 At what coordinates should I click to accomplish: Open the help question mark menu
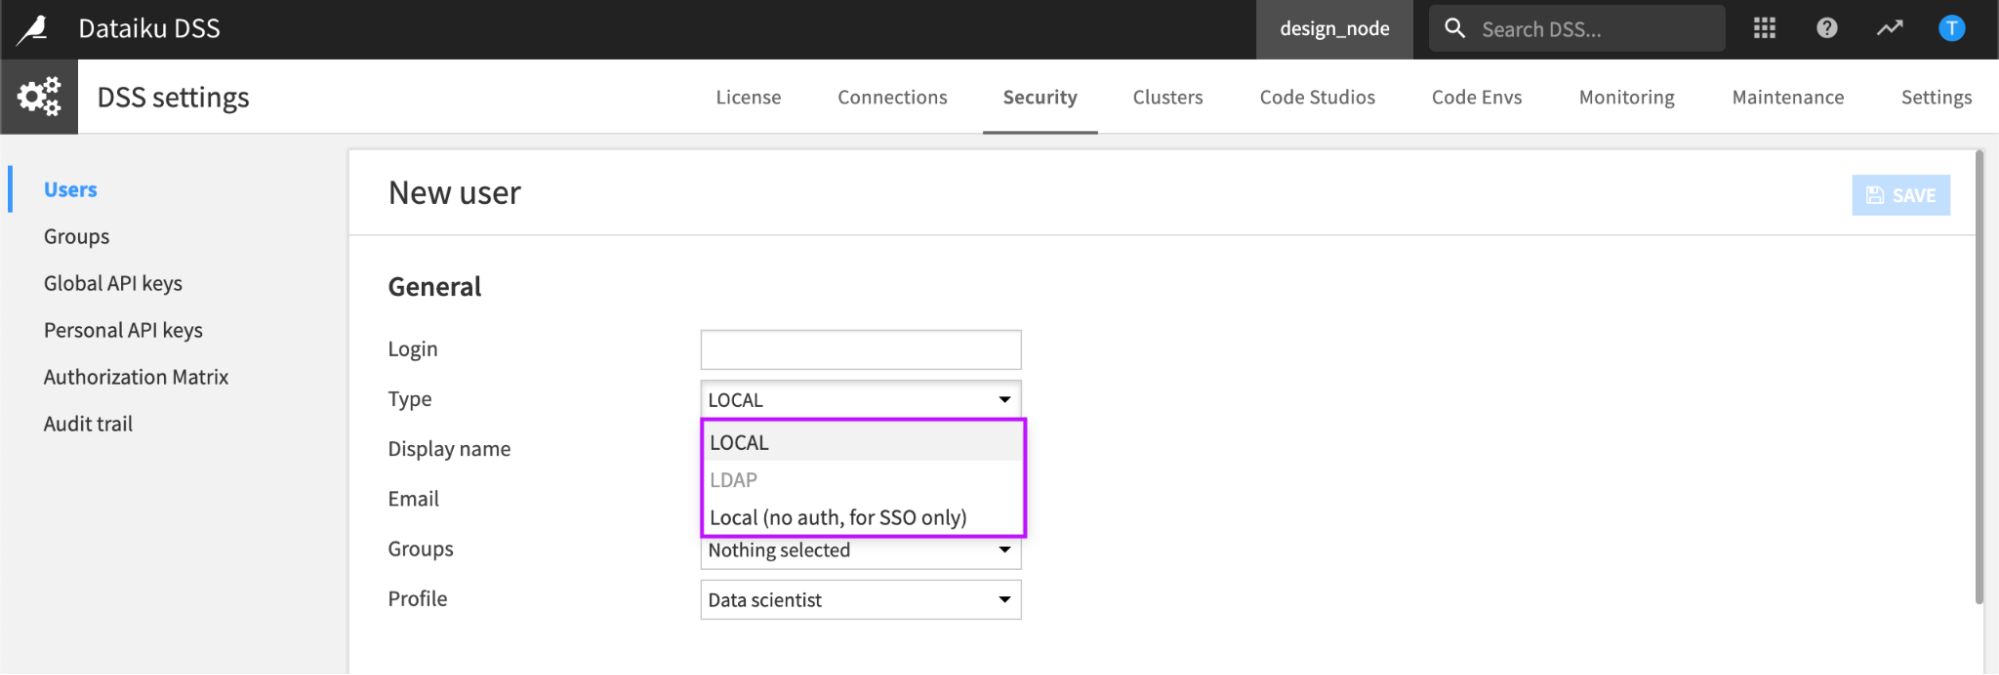(x=1827, y=28)
